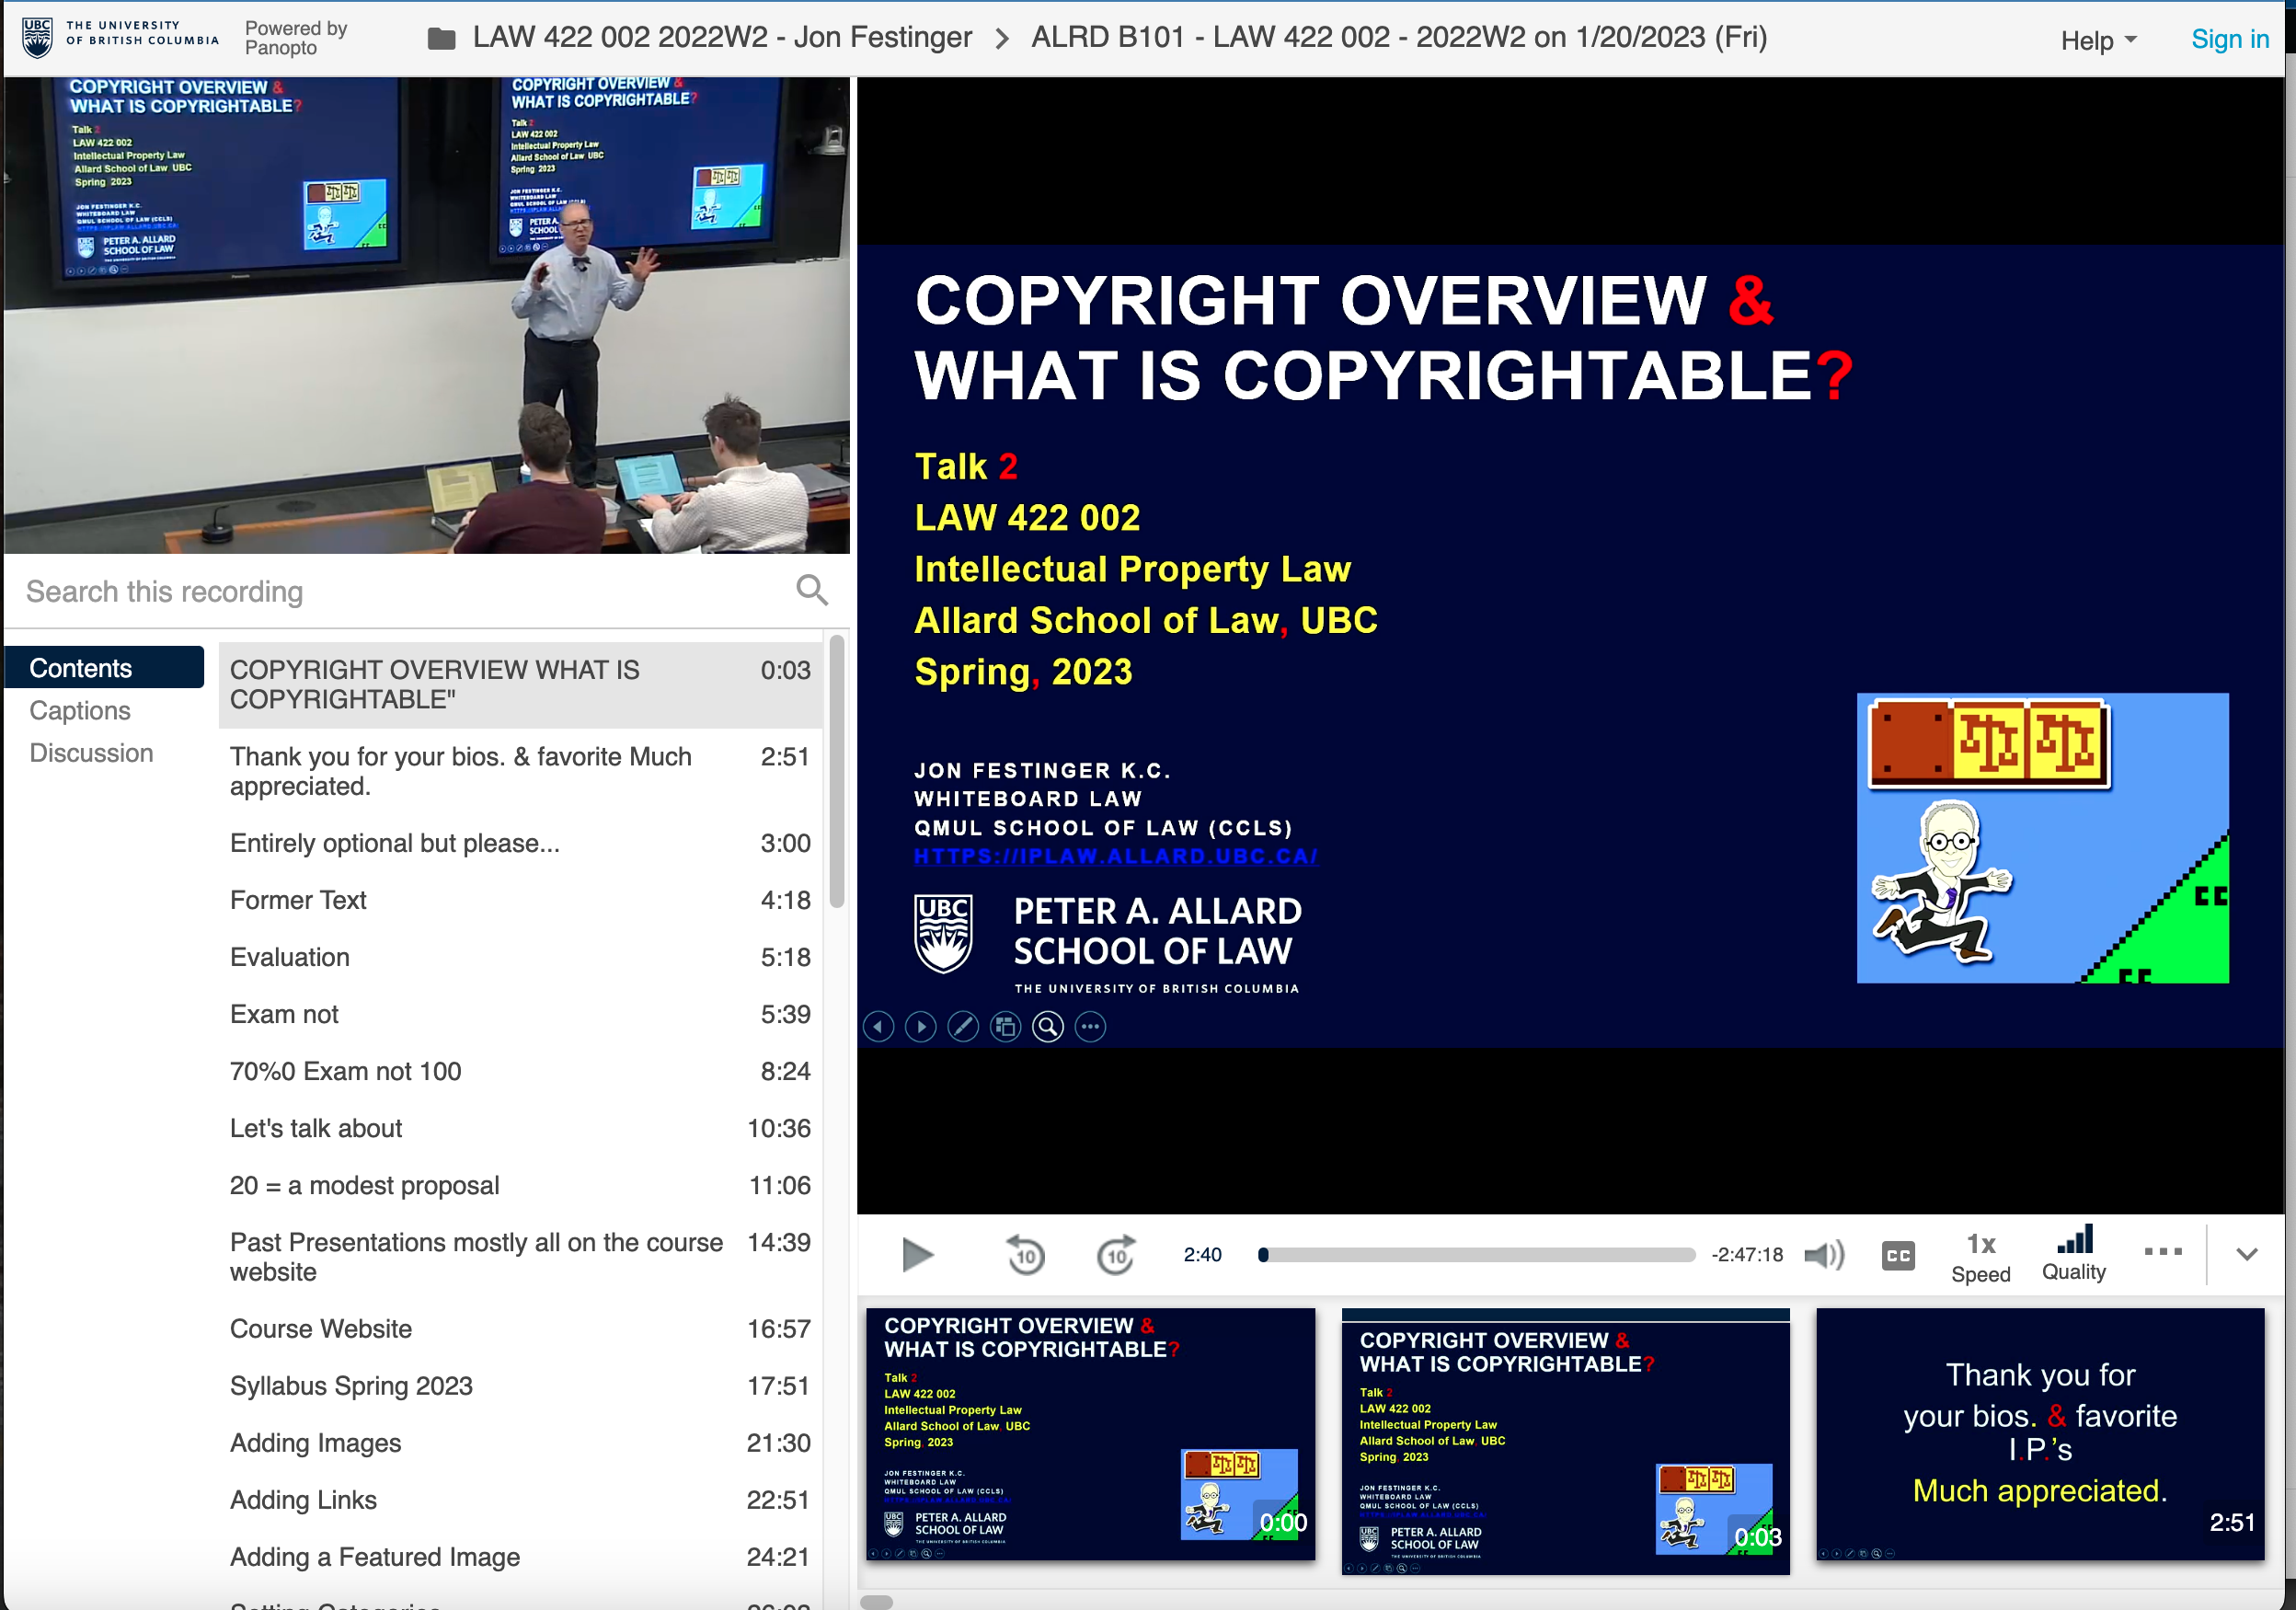Jump to 'Exam not' entry at 5:39
Viewport: 2296px width, 1610px height.
click(x=520, y=1014)
